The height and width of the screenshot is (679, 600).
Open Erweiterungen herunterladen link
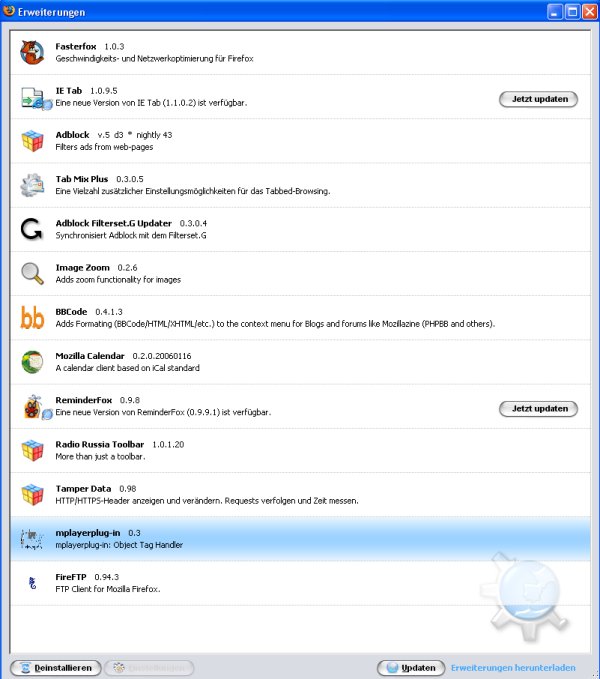[513, 668]
